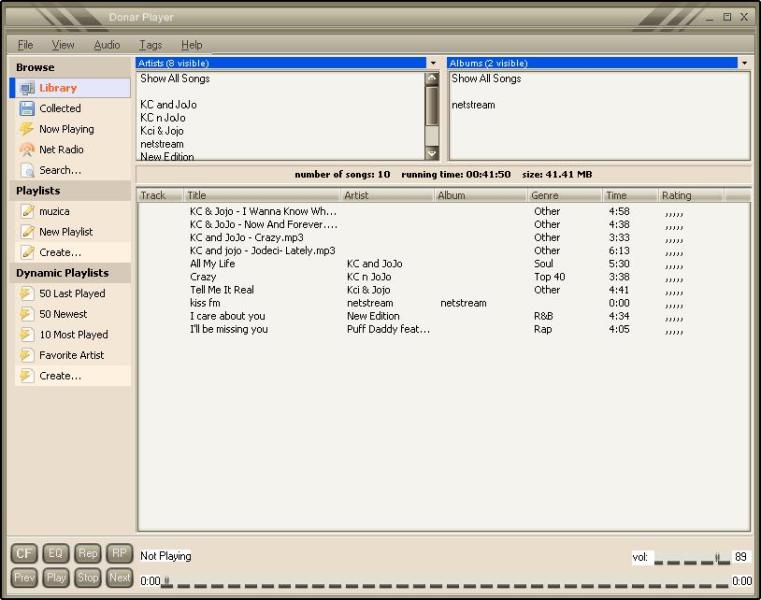Toggle the RP button
This screenshot has height=600, width=761.
pos(120,553)
